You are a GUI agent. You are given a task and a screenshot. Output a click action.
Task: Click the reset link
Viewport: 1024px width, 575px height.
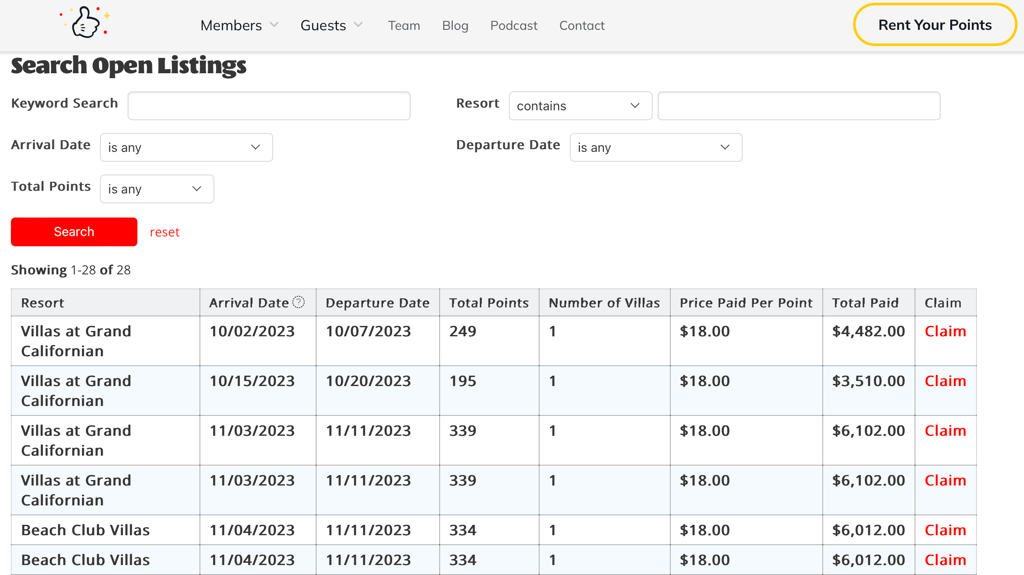[x=165, y=232]
